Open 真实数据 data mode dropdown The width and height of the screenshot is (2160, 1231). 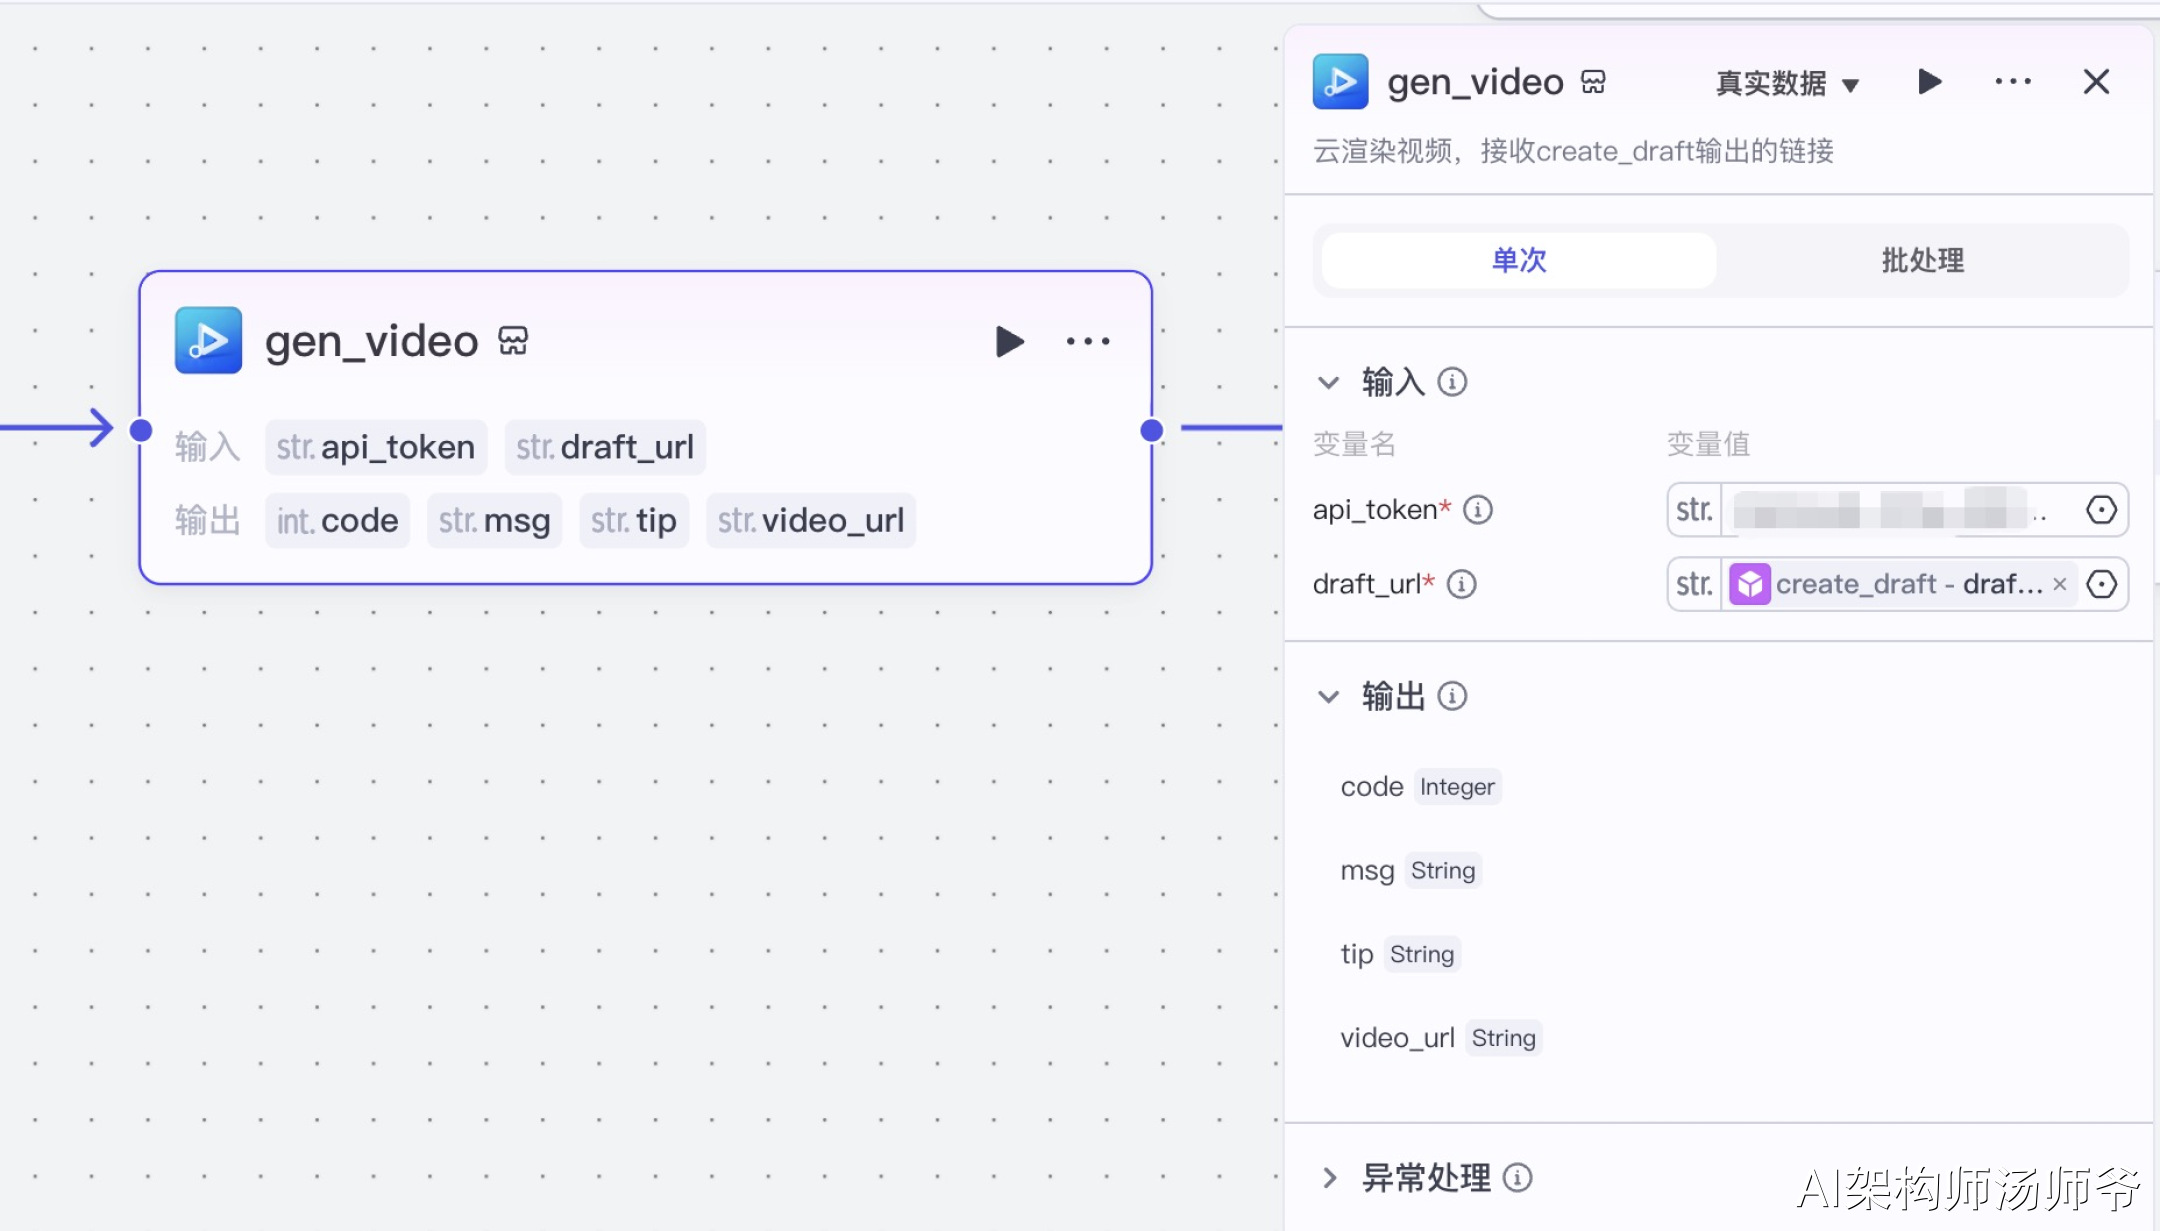click(x=1786, y=84)
